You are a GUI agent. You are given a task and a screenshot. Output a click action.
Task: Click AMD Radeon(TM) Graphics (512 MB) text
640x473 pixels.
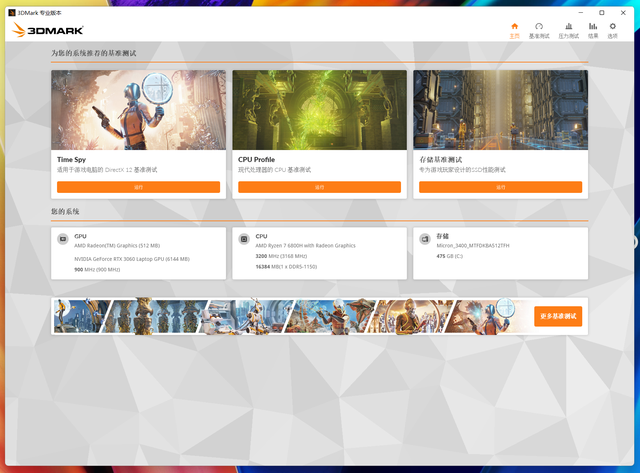(117, 246)
